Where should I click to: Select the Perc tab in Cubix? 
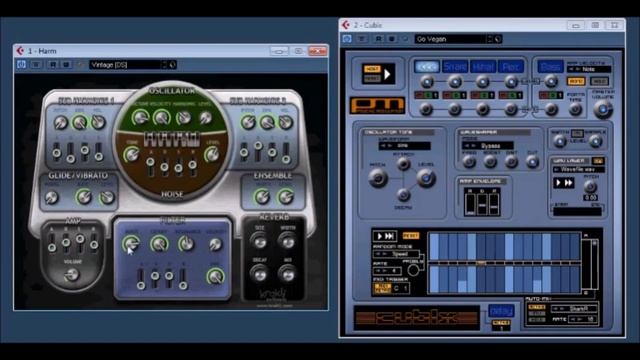tap(511, 66)
